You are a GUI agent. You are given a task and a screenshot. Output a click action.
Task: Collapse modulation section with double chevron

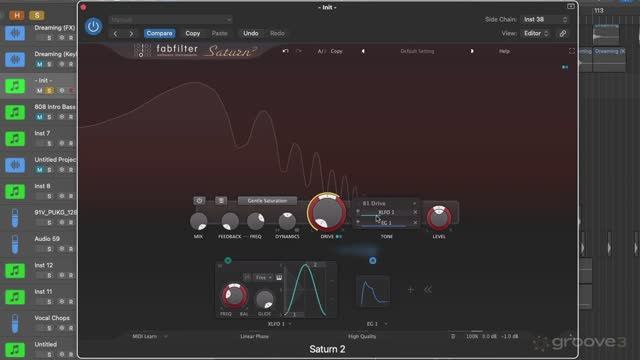pyautogui.click(x=428, y=290)
